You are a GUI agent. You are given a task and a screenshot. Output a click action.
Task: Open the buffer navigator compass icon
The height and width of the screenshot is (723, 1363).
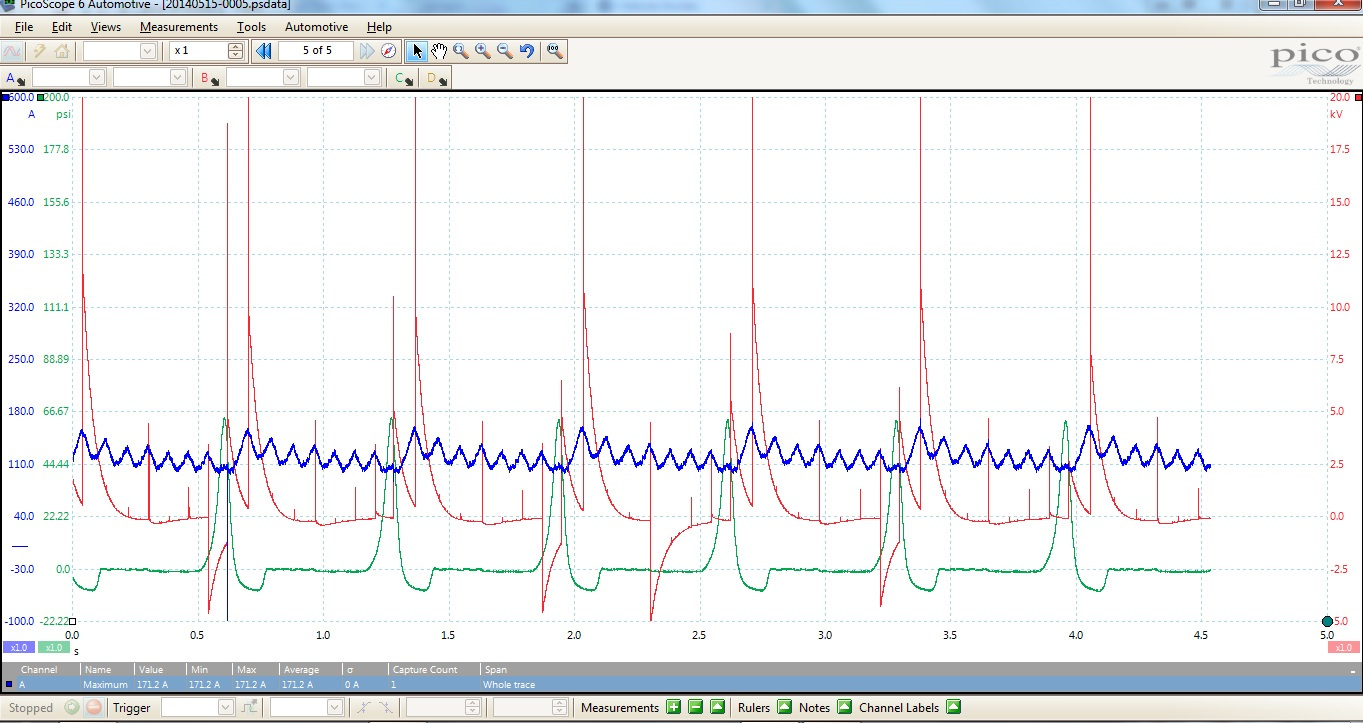[389, 51]
